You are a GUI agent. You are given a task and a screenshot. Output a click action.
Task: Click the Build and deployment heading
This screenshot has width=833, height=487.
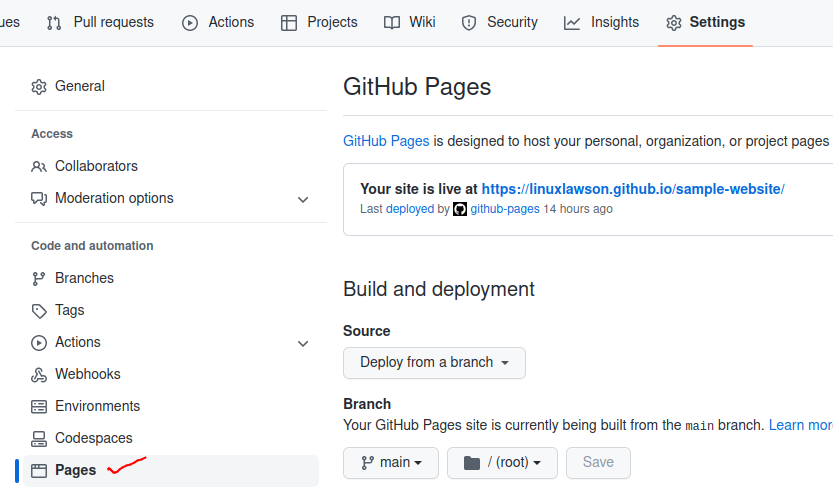click(439, 289)
